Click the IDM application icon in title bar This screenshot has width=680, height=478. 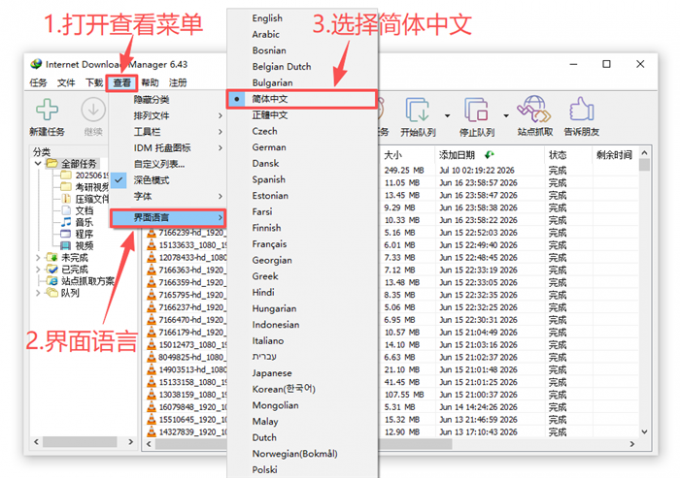click(x=36, y=64)
